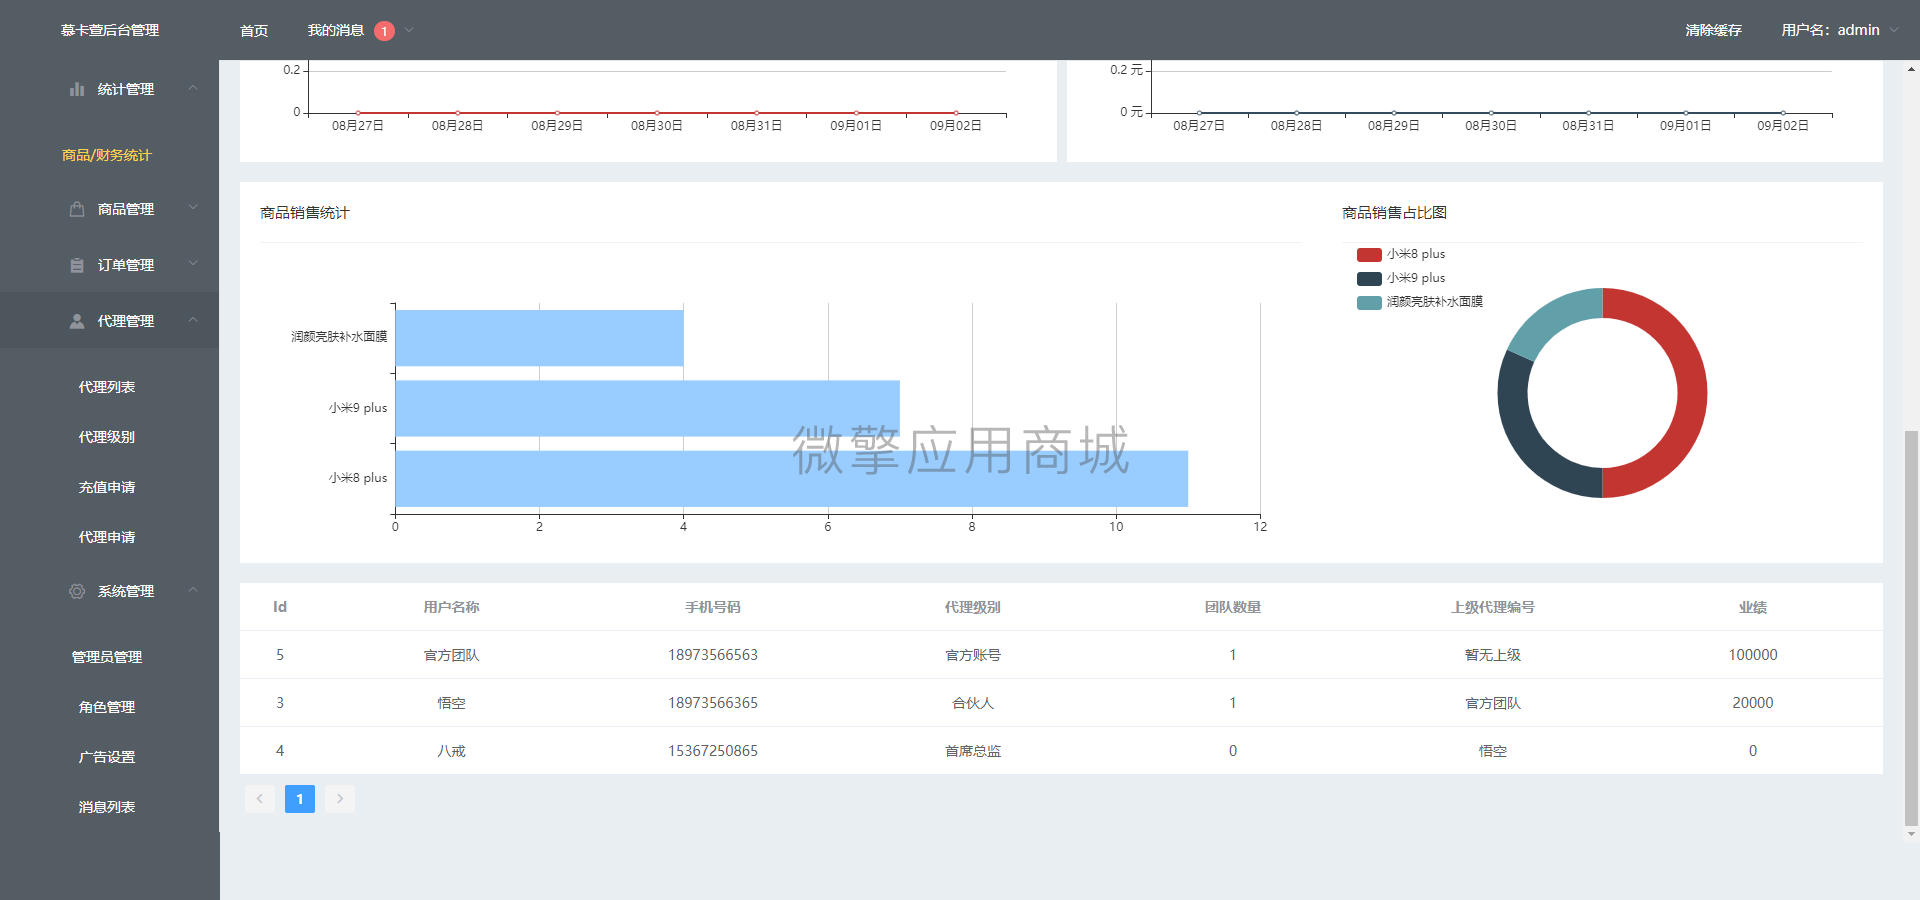Click the 用户名称 column header

(x=451, y=607)
